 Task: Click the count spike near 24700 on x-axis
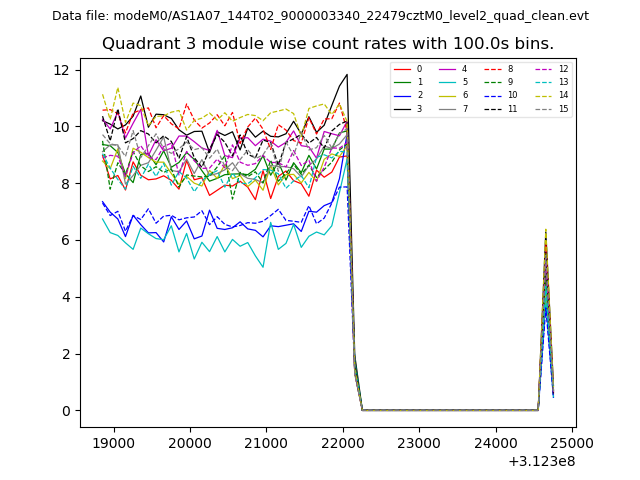(x=545, y=232)
